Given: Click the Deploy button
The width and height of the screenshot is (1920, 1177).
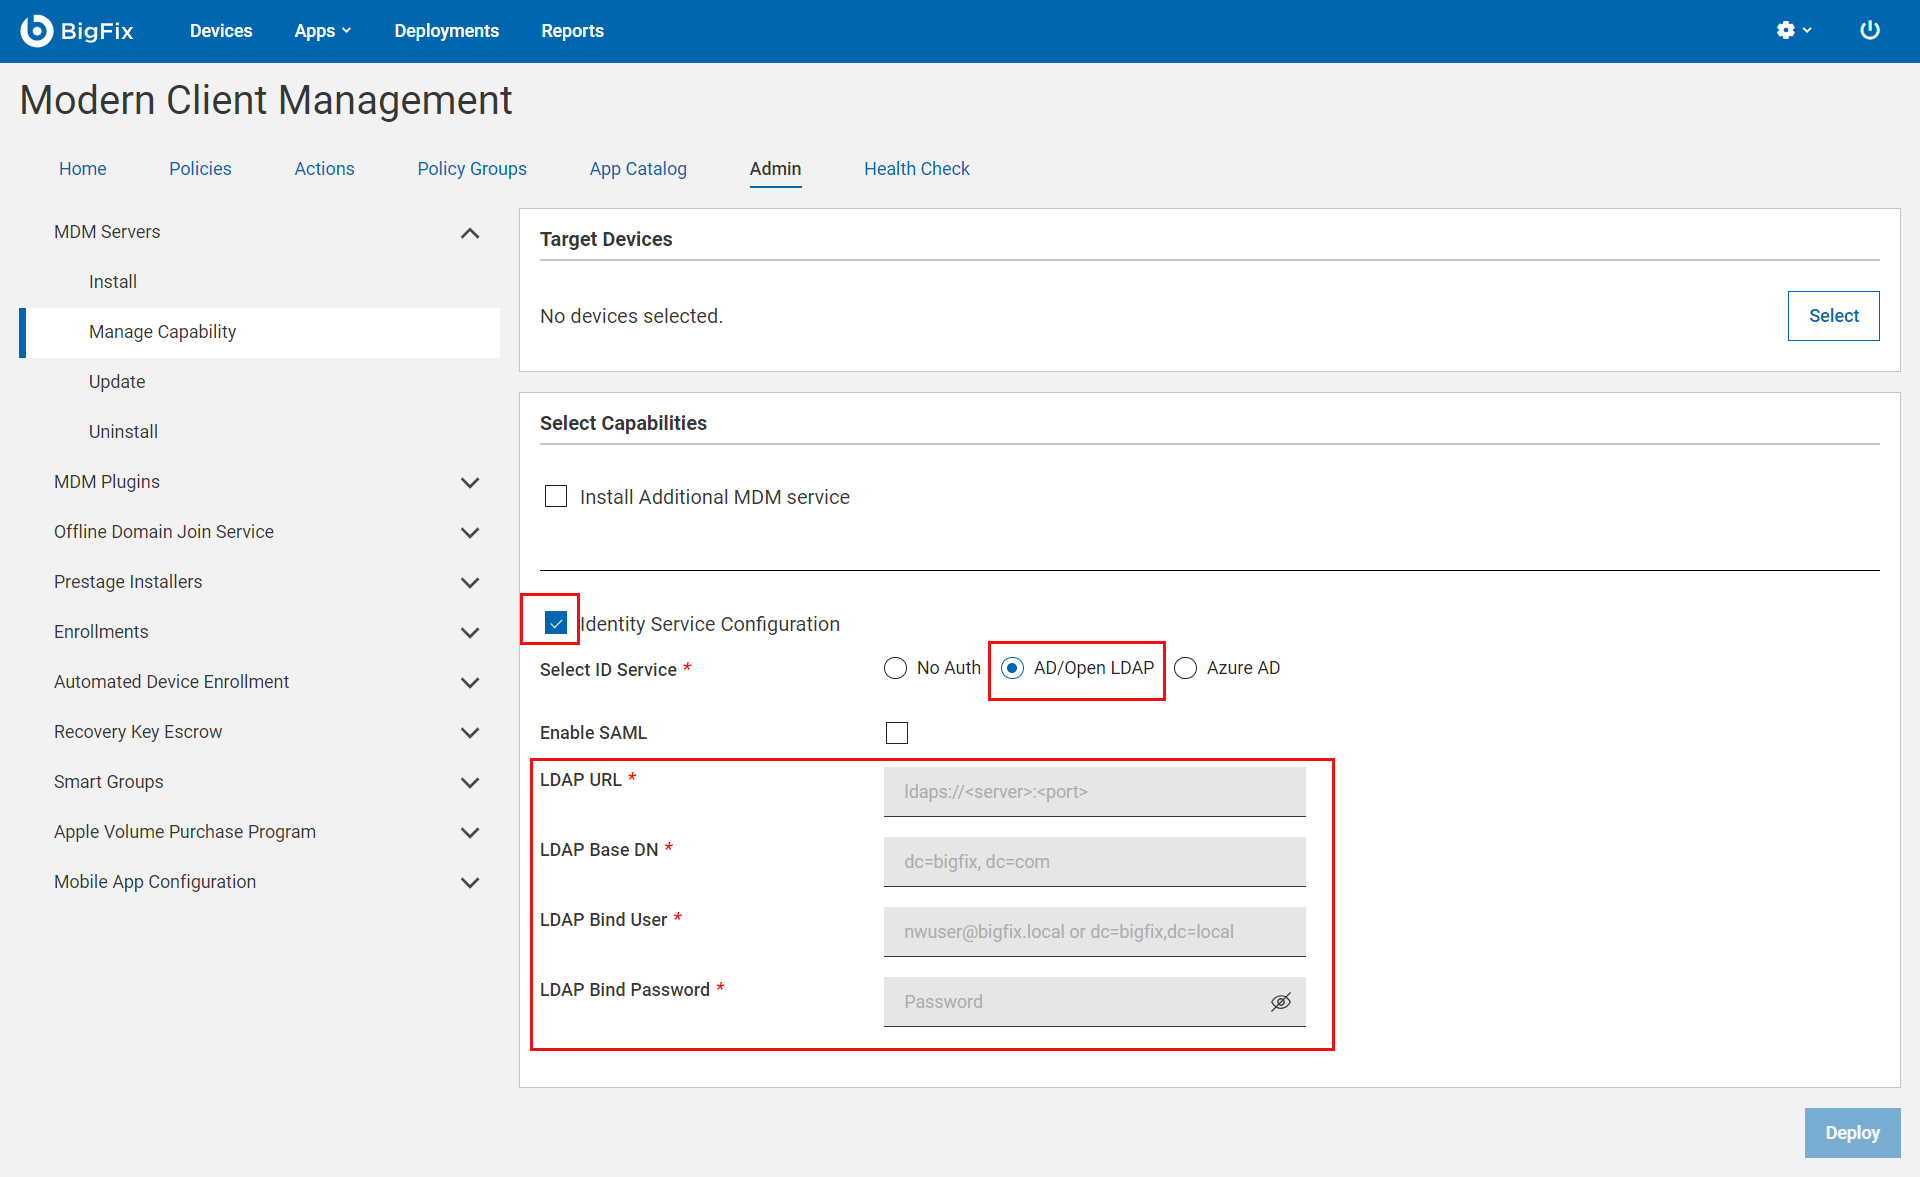Looking at the screenshot, I should (x=1852, y=1133).
